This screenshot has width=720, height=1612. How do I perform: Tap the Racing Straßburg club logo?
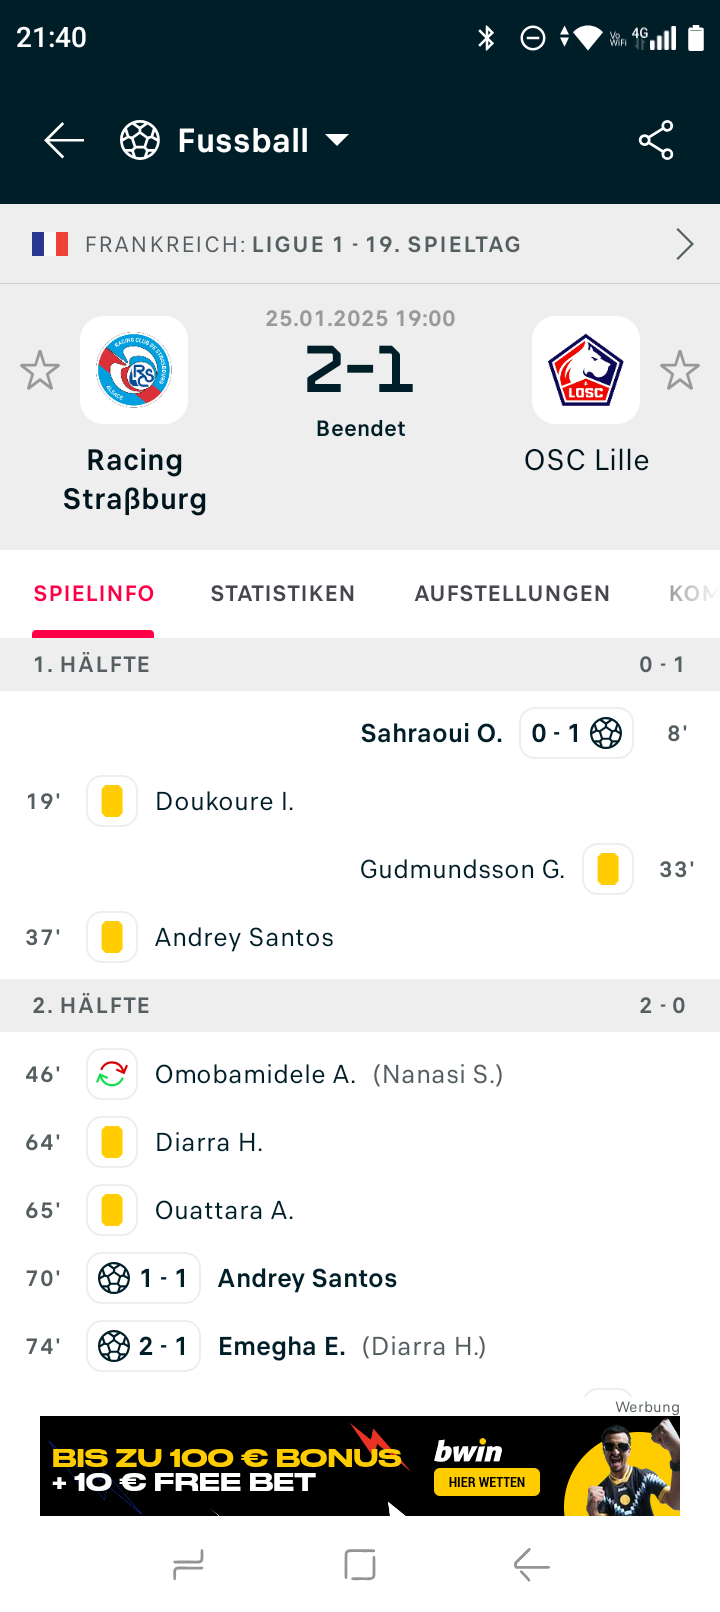click(x=134, y=370)
